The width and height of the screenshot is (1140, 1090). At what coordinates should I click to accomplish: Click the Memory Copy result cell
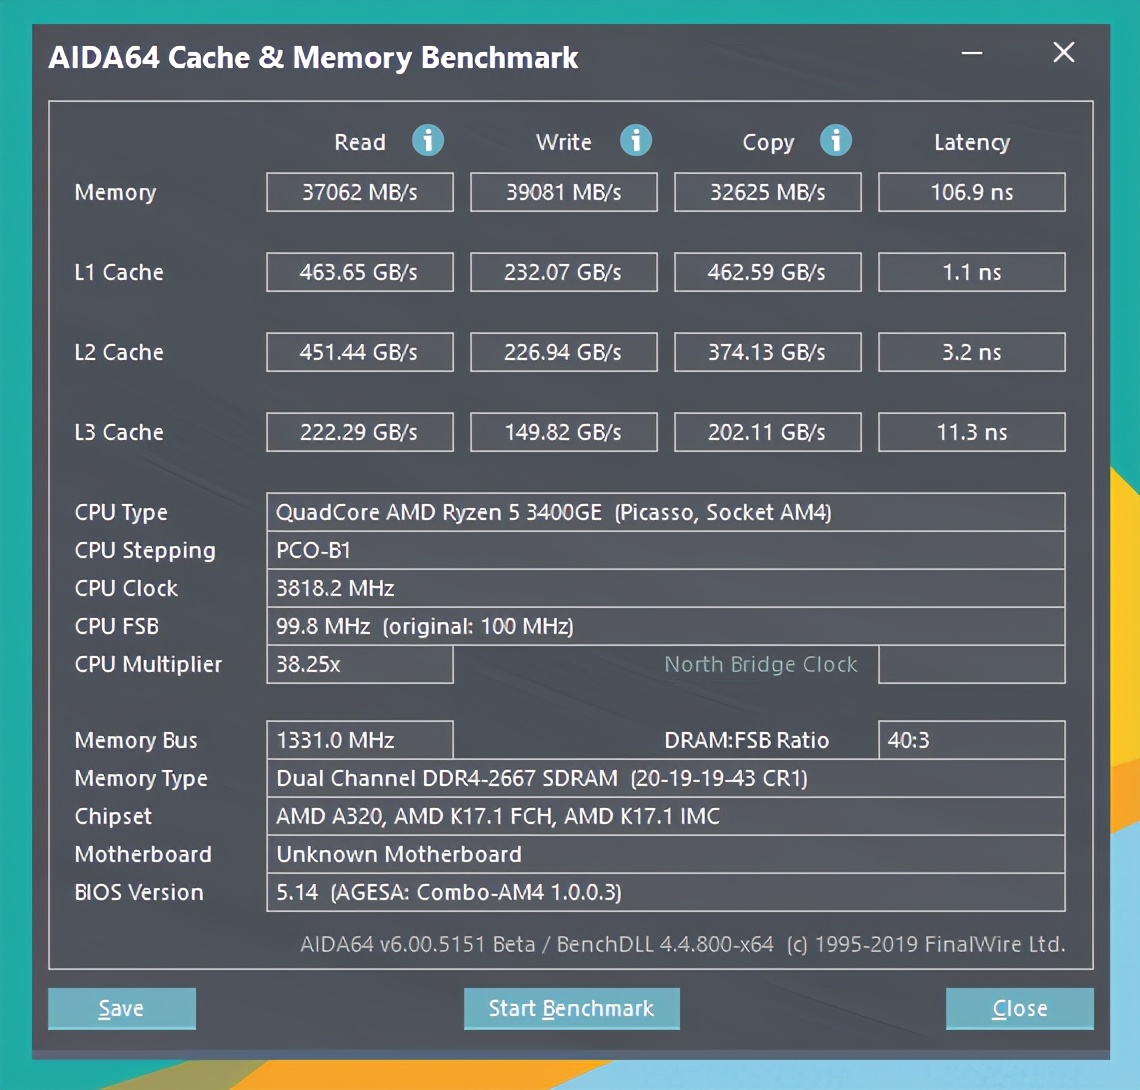click(x=767, y=192)
